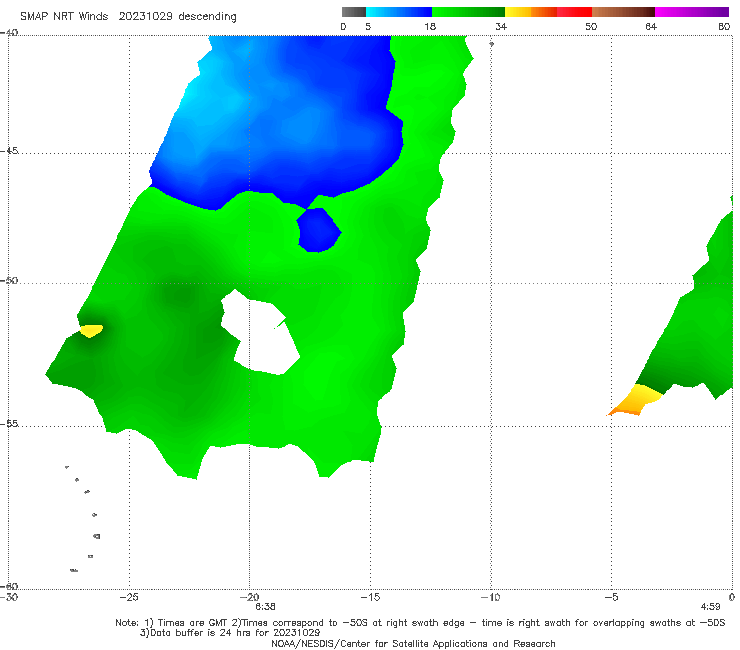Screen dimensions: 740x650
Task: Click the cyan-to-blue 5–18 color bar segment
Action: (x=399, y=12)
